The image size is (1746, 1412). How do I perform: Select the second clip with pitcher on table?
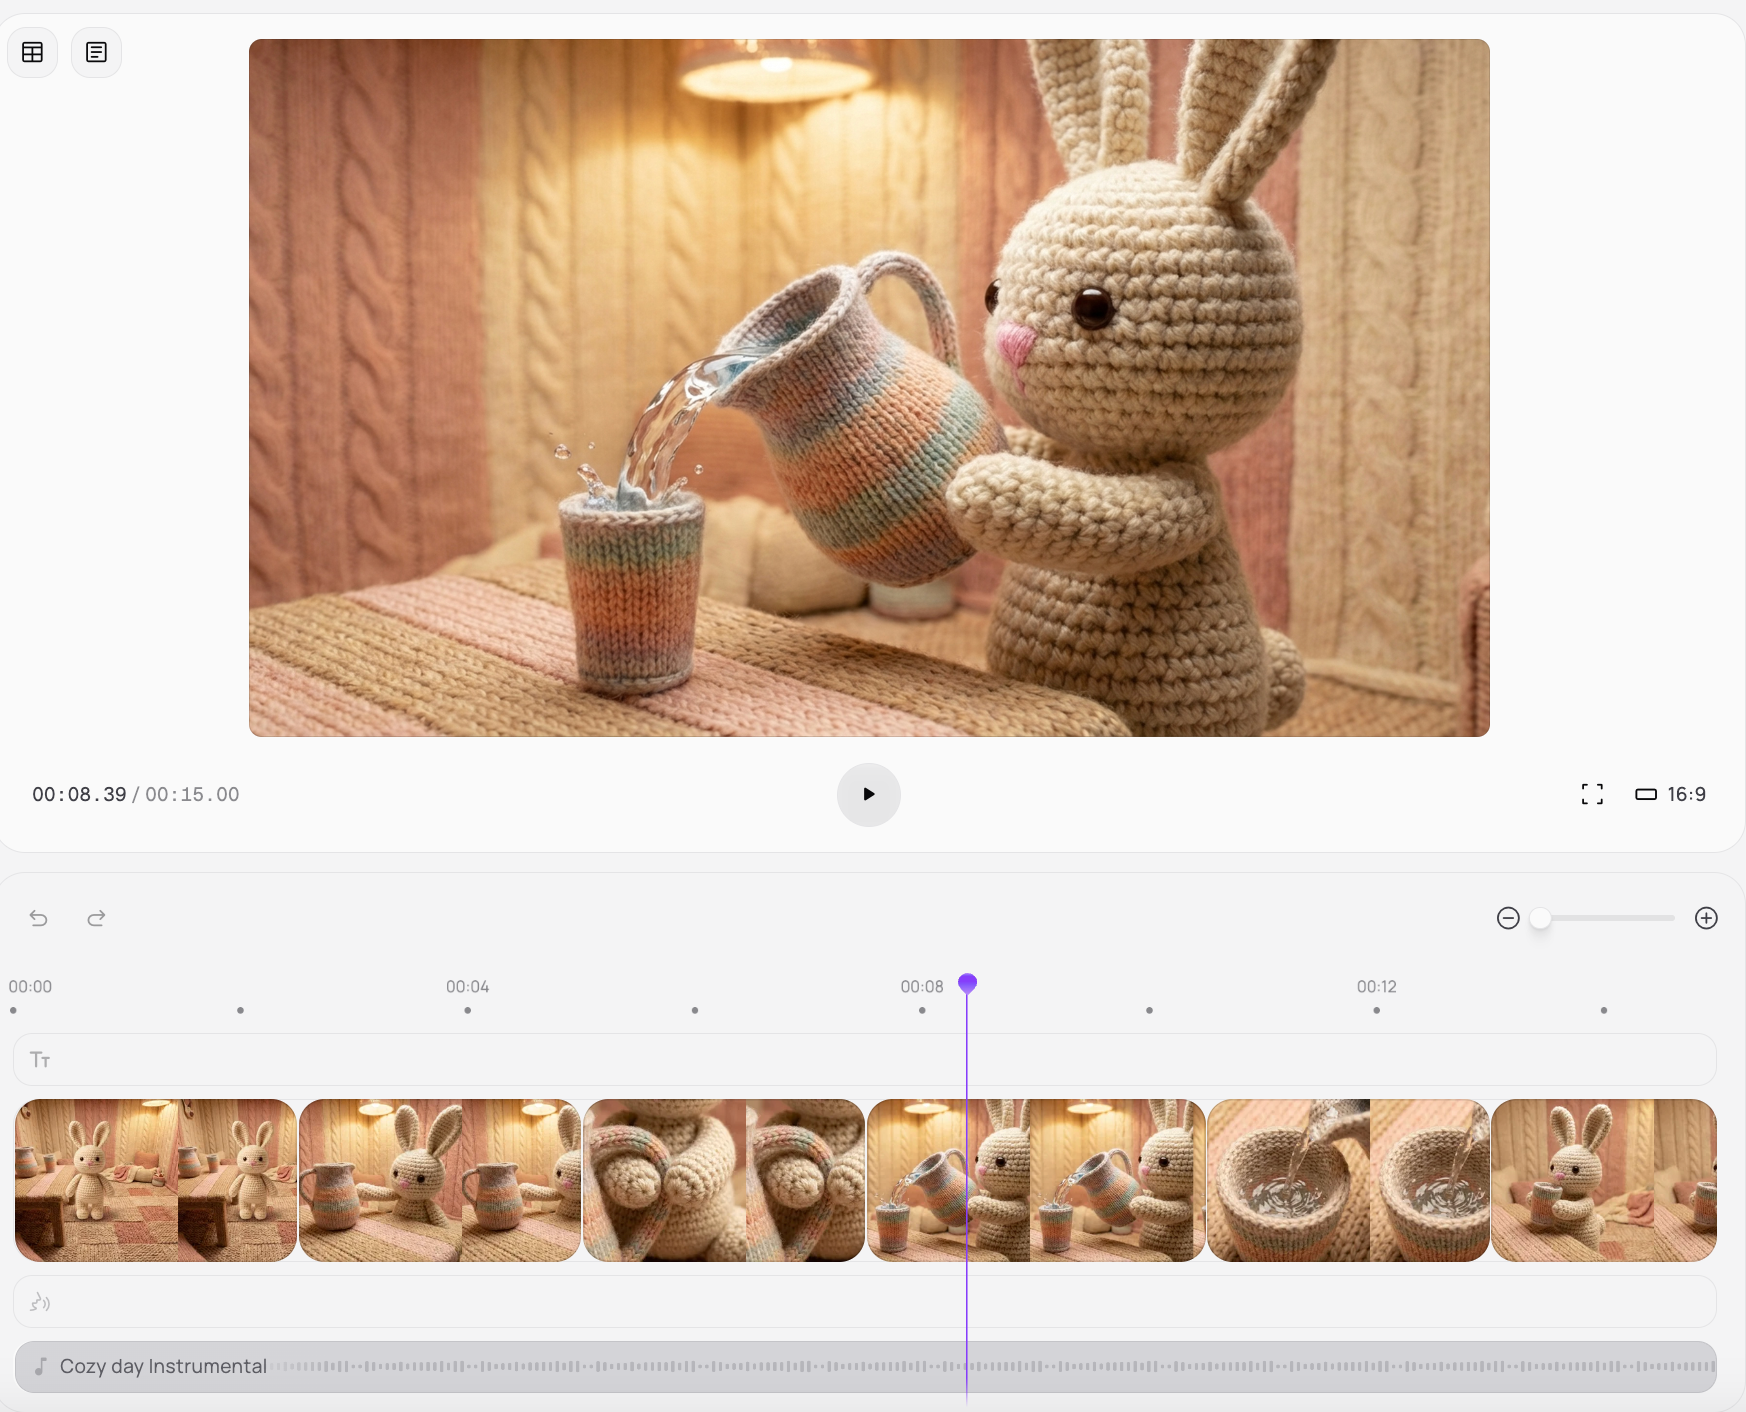(x=439, y=1180)
